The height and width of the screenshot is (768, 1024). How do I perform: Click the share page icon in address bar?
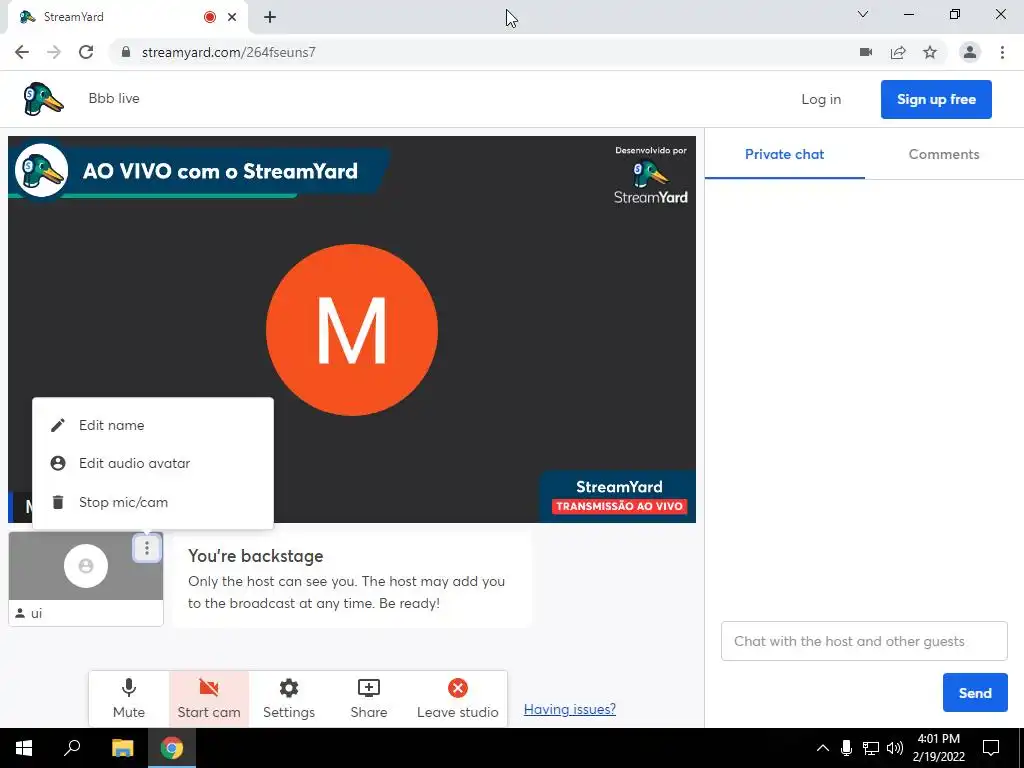(x=898, y=52)
